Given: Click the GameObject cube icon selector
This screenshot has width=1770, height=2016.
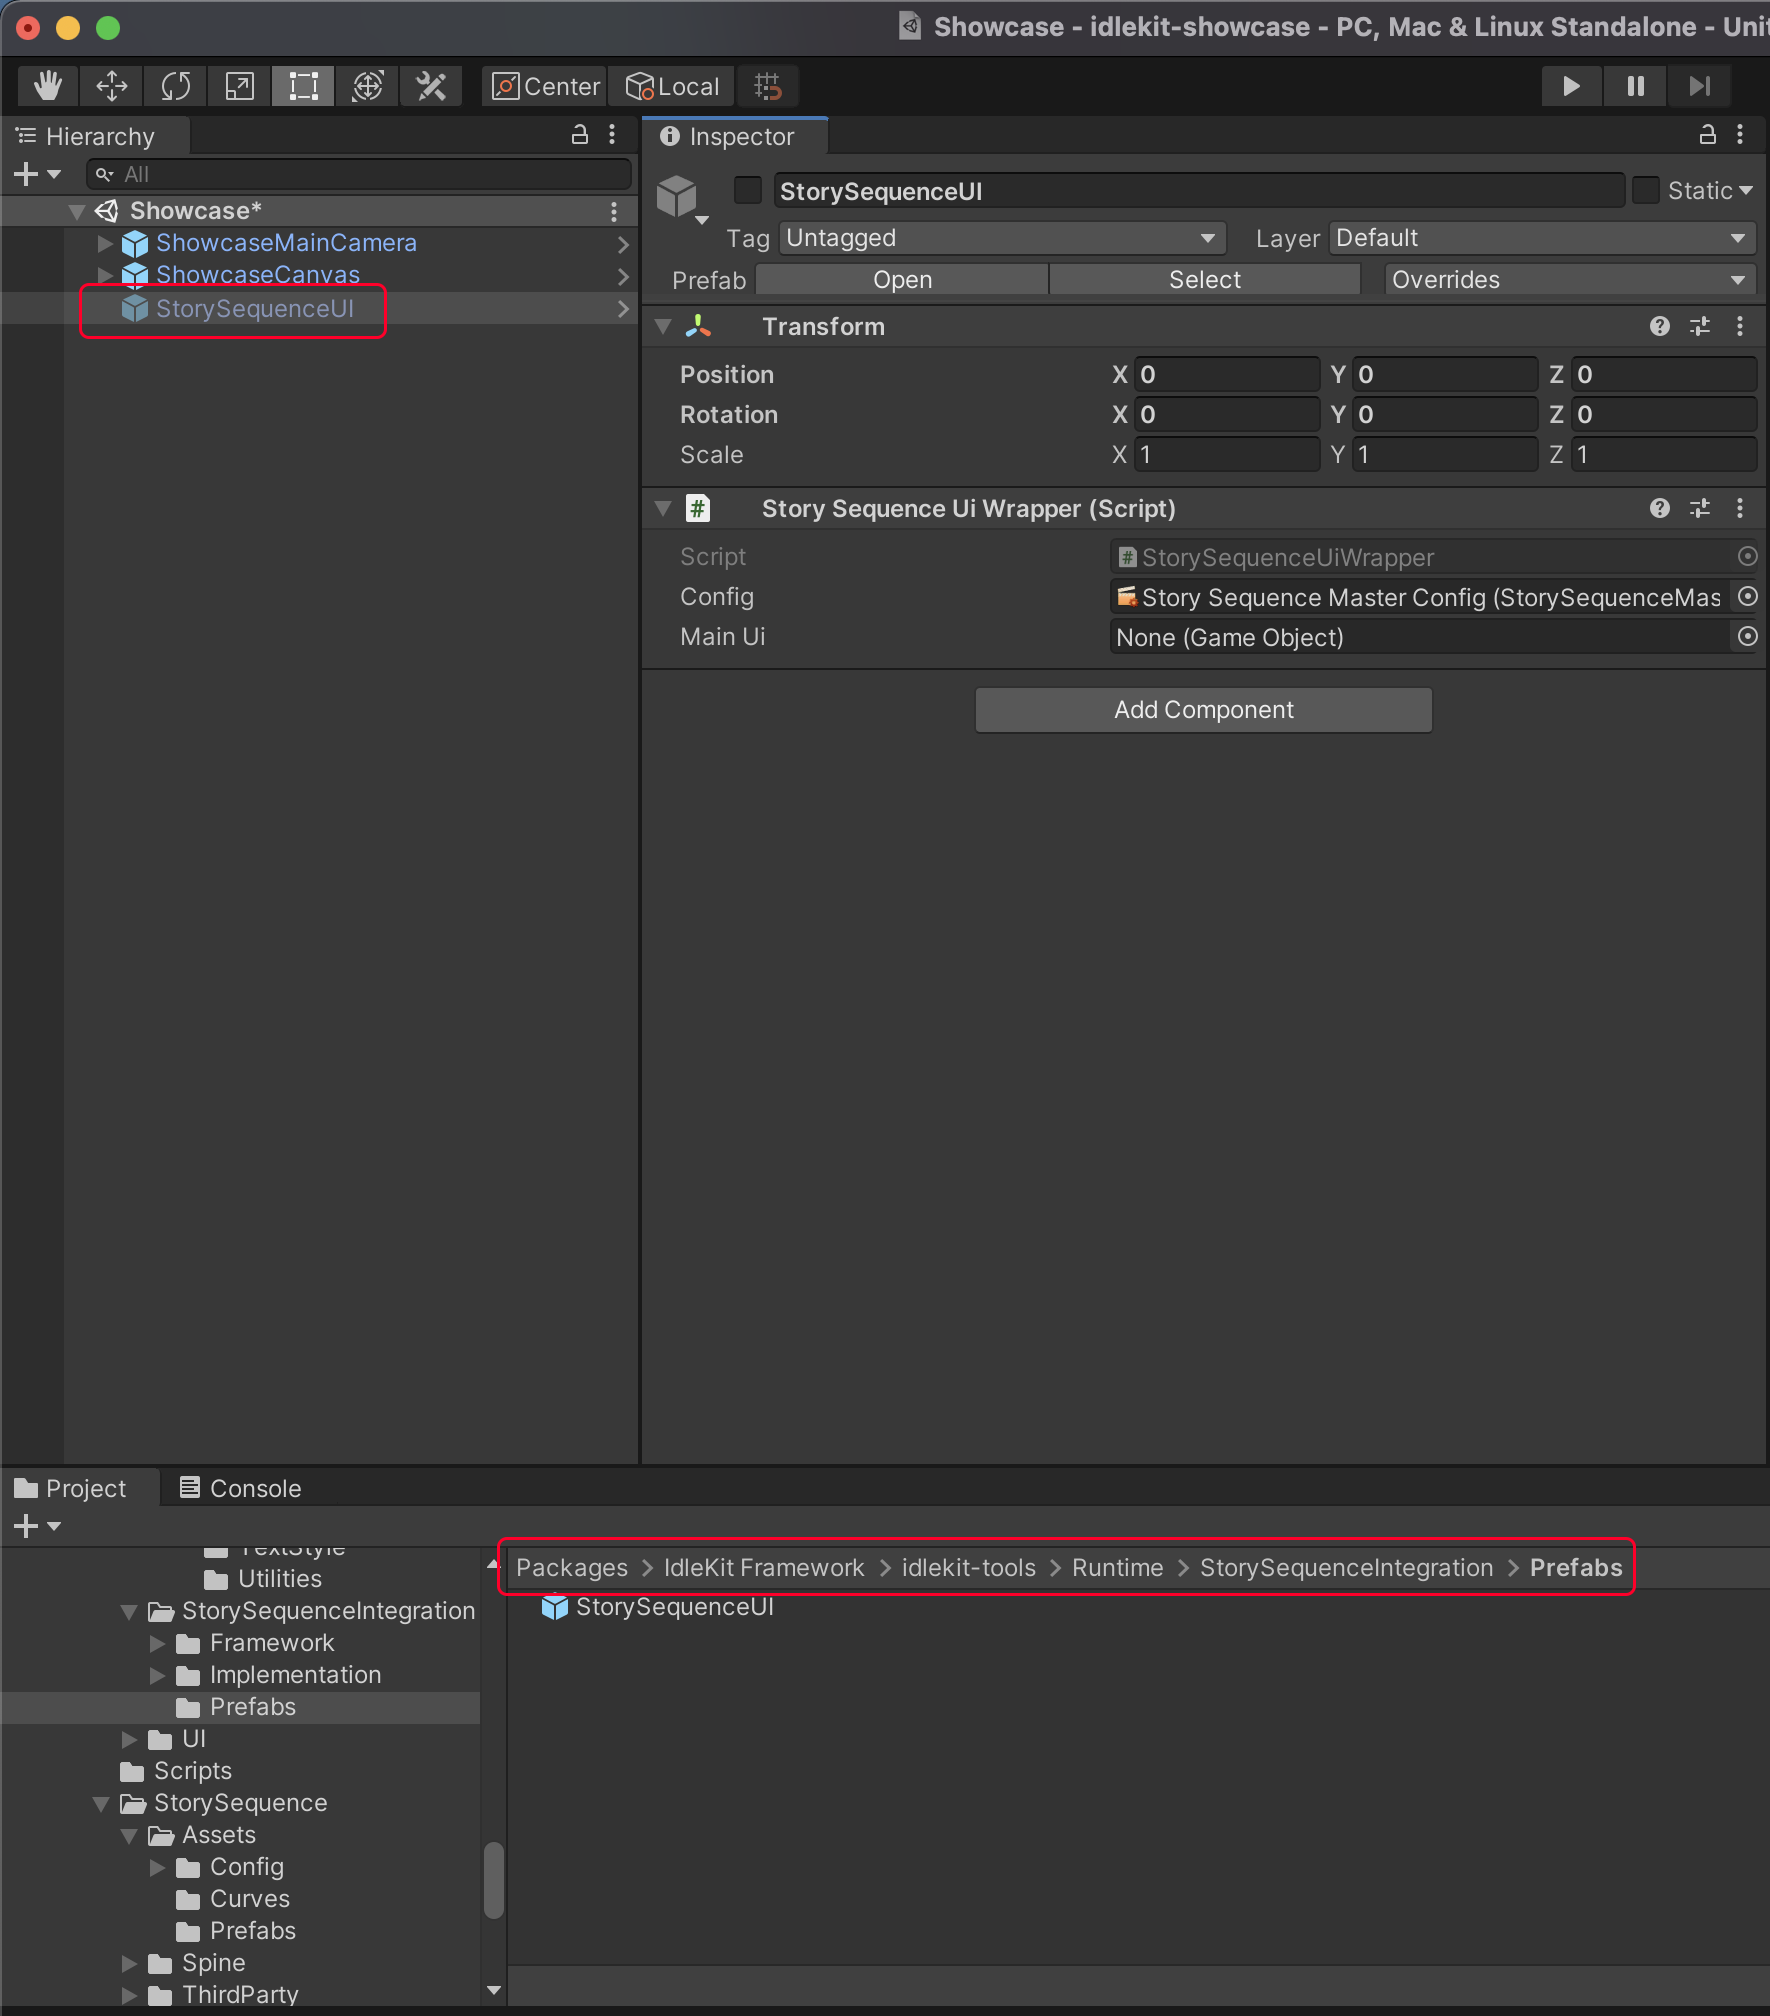Looking at the screenshot, I should coord(681,198).
